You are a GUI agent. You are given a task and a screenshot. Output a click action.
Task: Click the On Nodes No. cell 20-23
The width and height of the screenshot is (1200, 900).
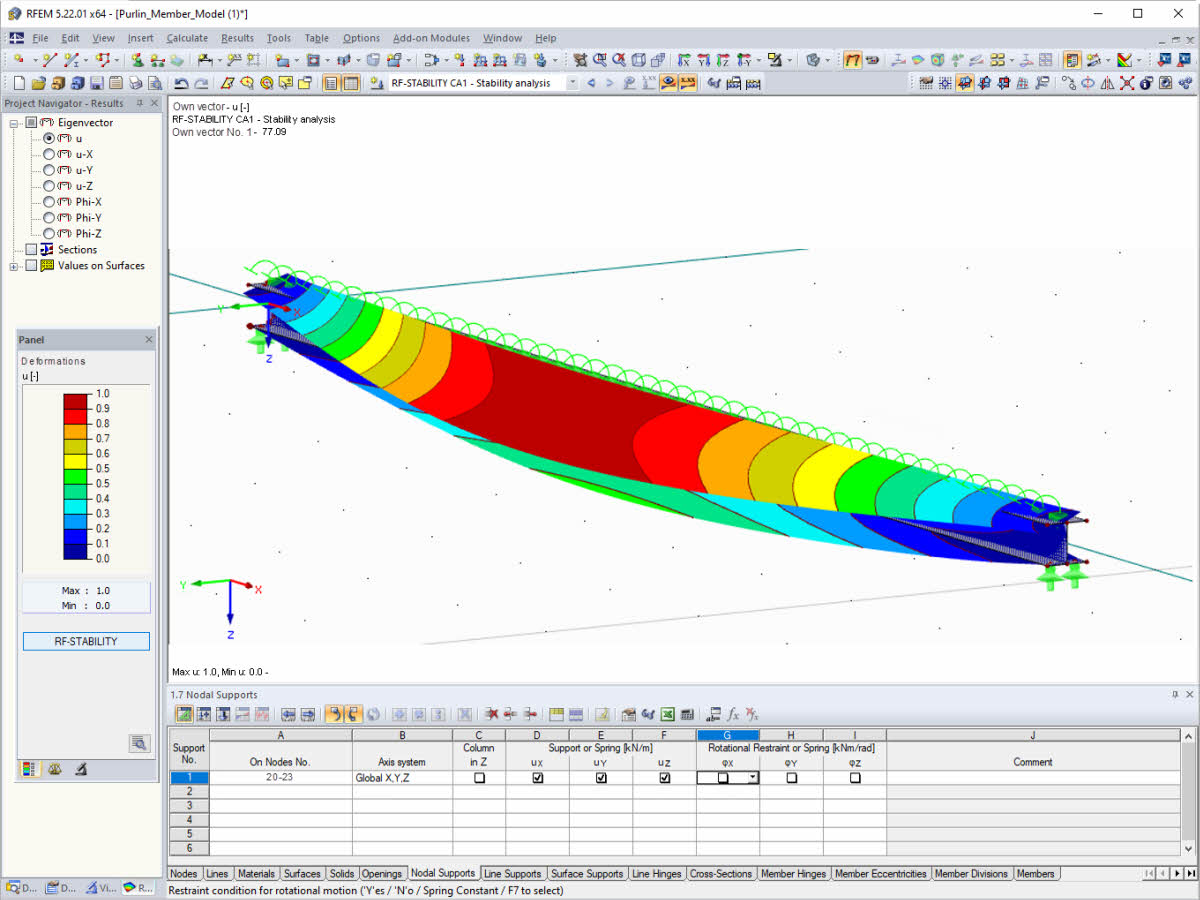click(x=280, y=777)
